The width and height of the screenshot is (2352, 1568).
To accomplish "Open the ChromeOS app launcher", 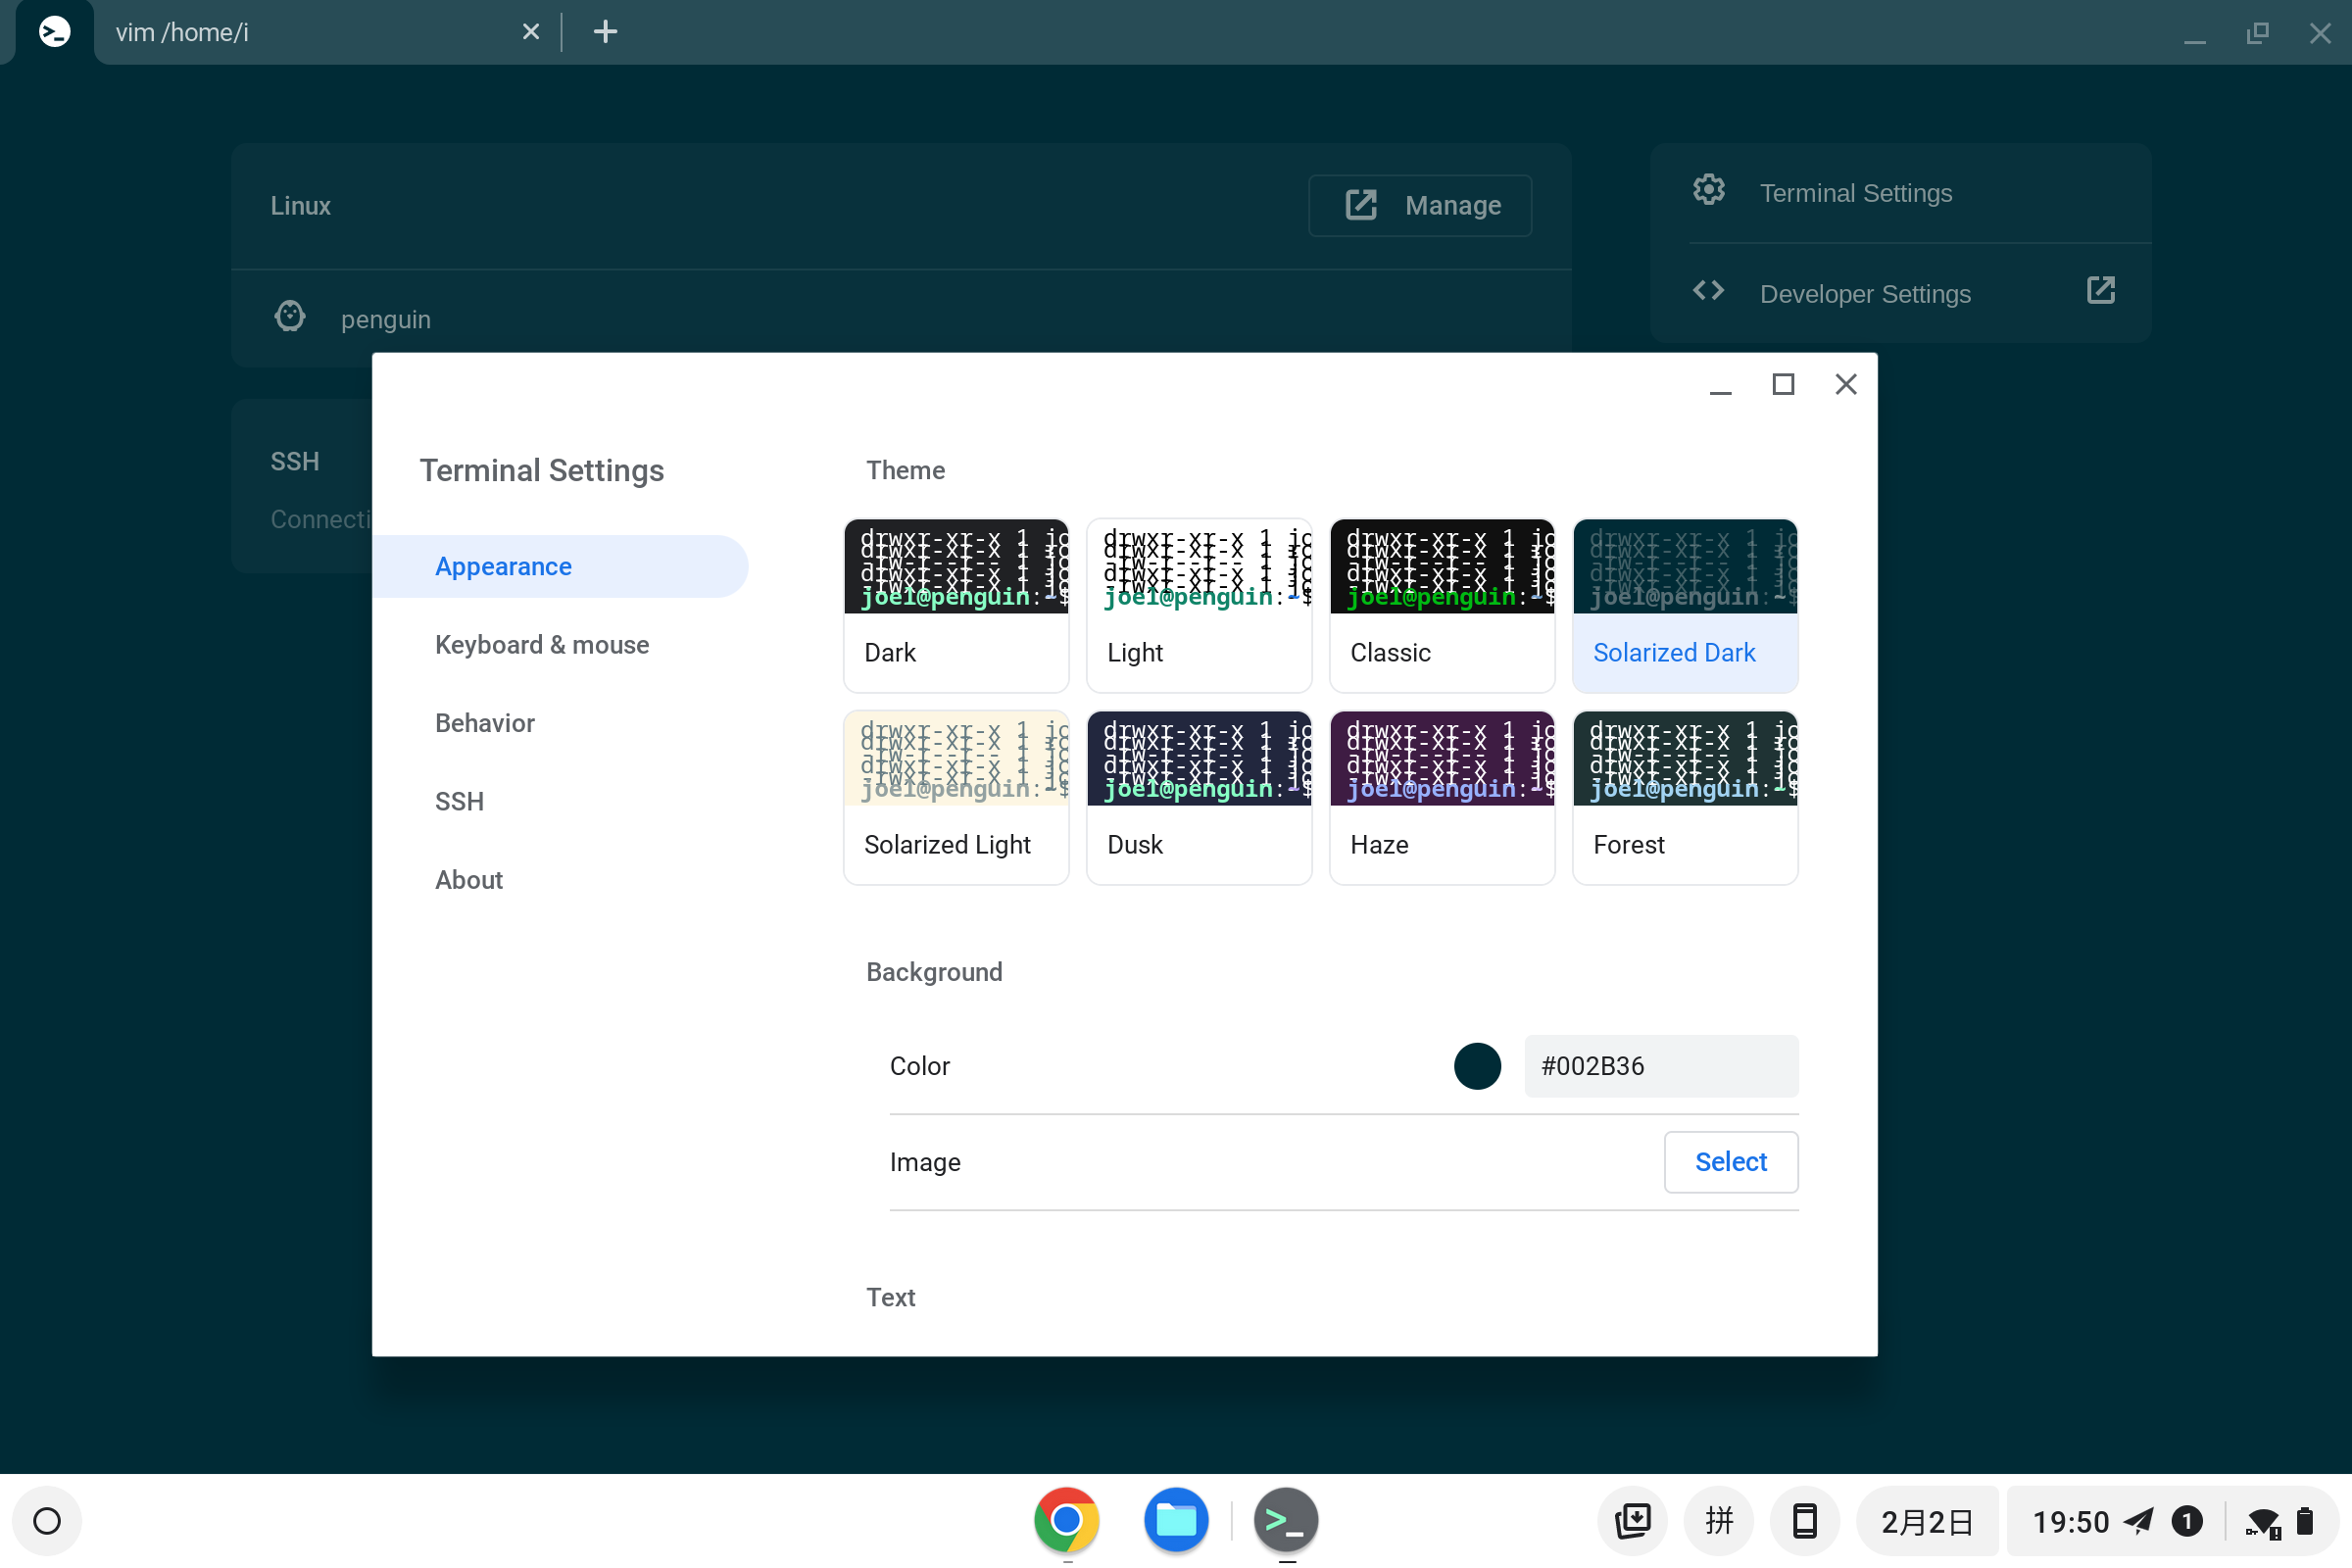I will coord(47,1519).
